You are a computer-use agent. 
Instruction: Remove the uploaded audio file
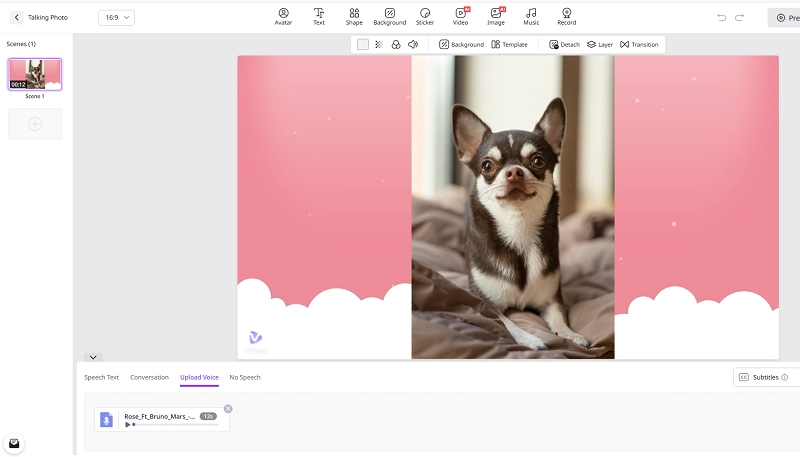228,409
